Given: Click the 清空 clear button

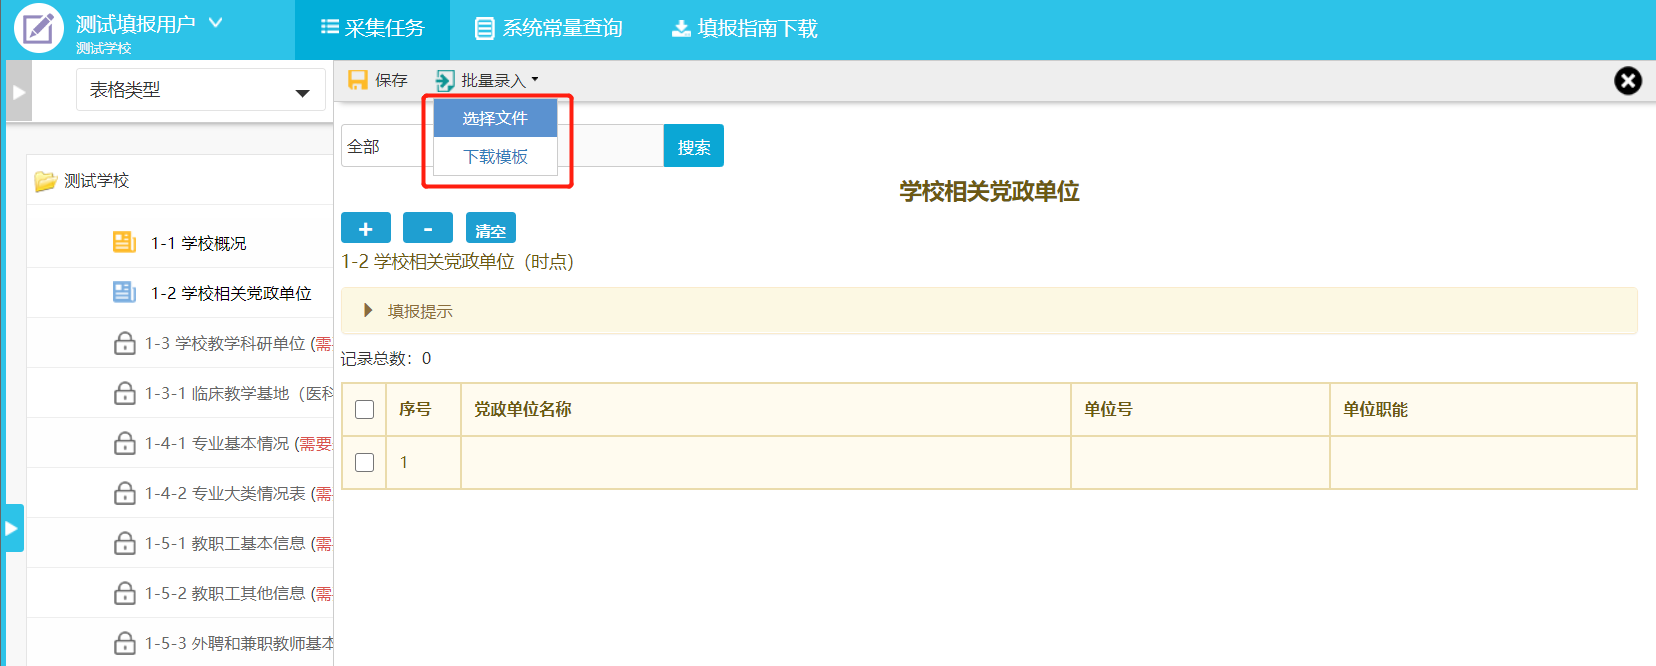Looking at the screenshot, I should tap(490, 228).
